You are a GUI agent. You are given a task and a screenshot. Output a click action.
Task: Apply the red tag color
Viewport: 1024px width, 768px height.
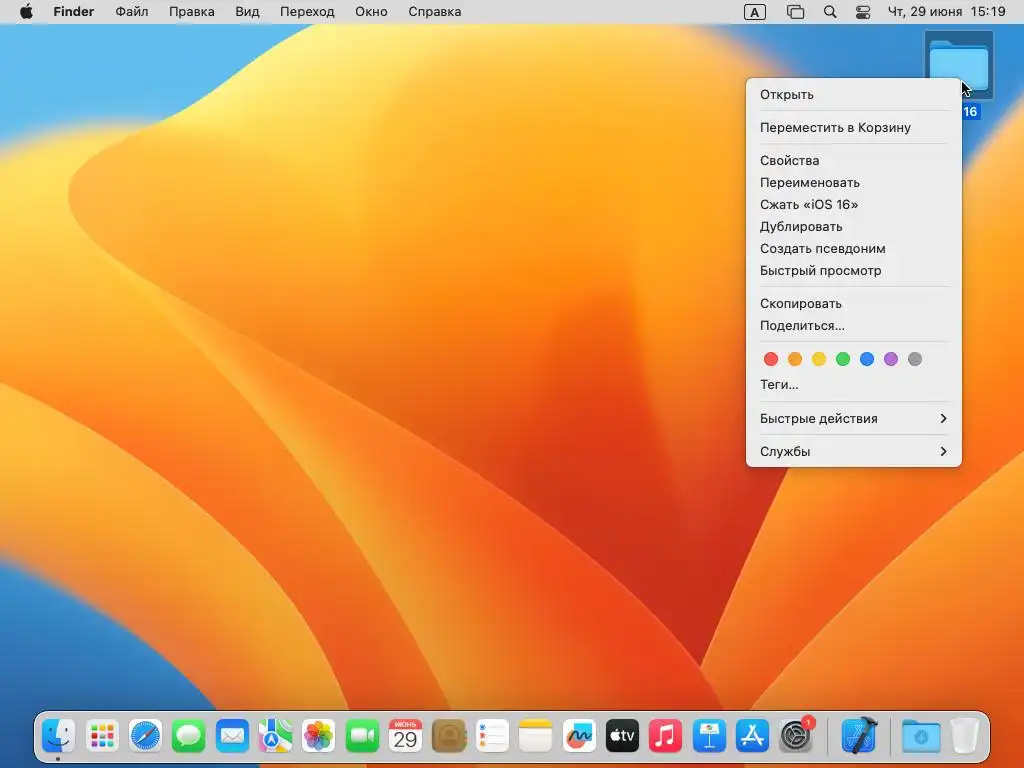coord(771,359)
